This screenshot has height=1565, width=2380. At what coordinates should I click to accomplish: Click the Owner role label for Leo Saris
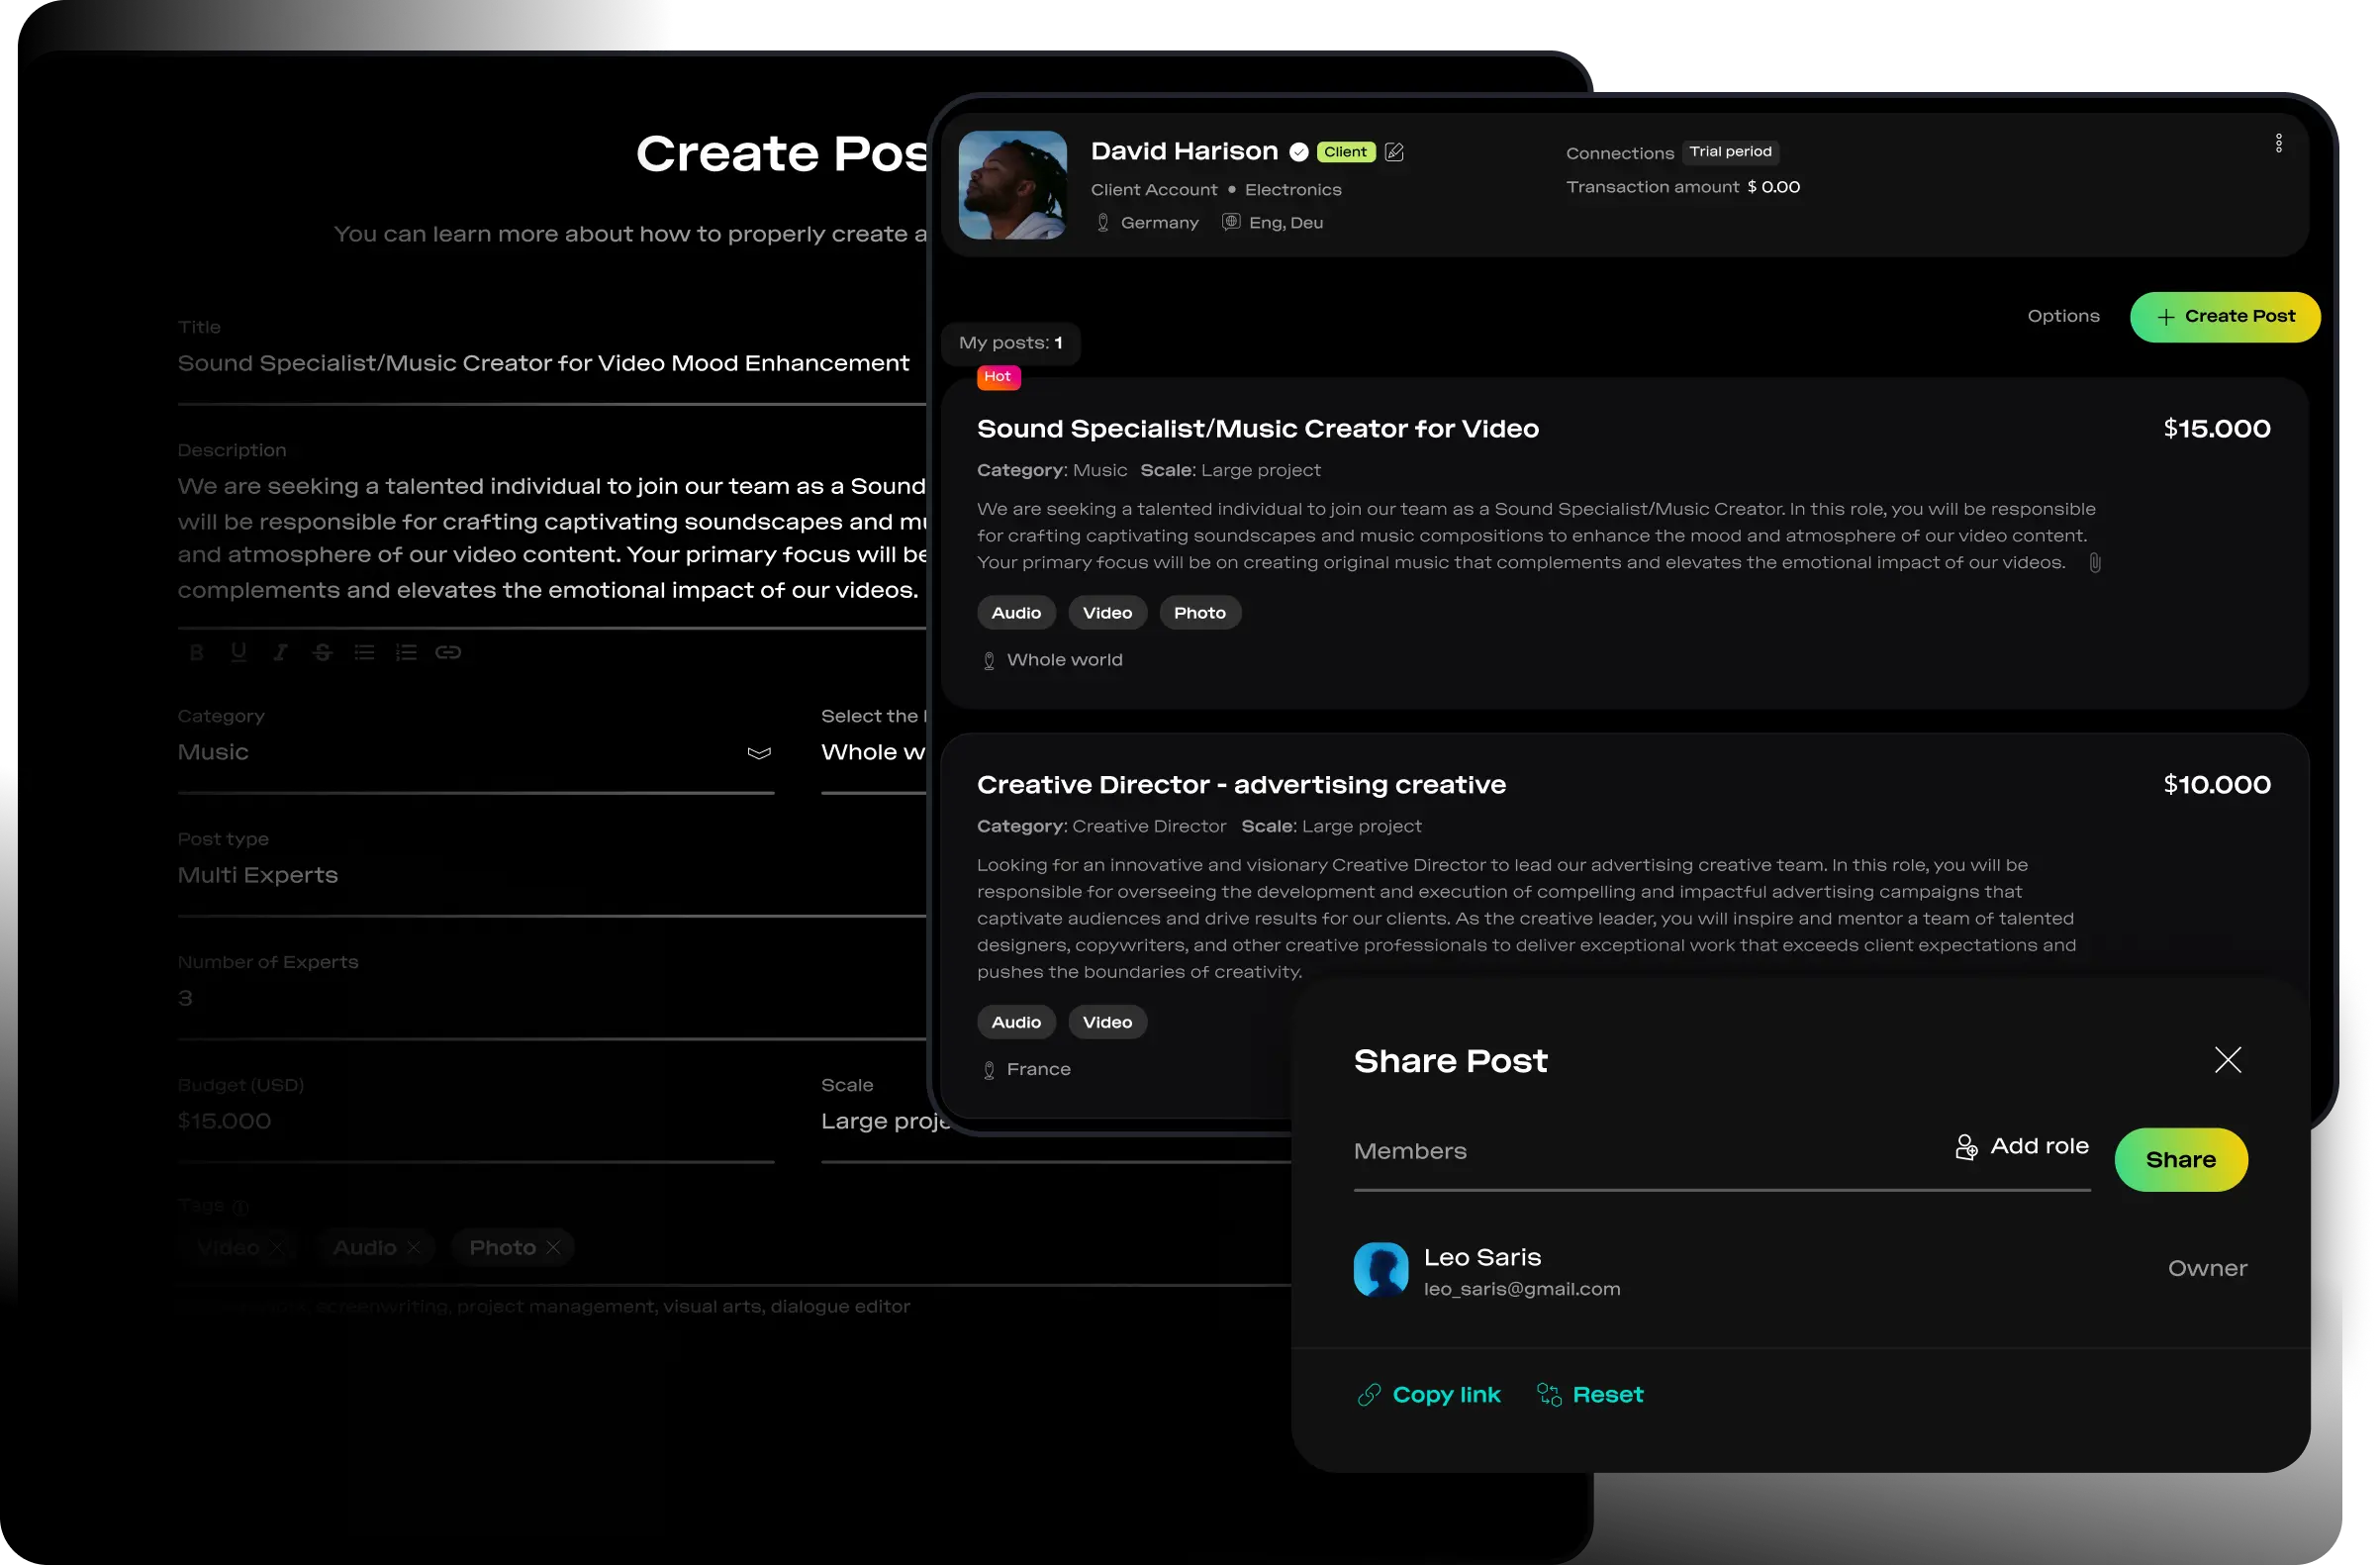click(2207, 1269)
